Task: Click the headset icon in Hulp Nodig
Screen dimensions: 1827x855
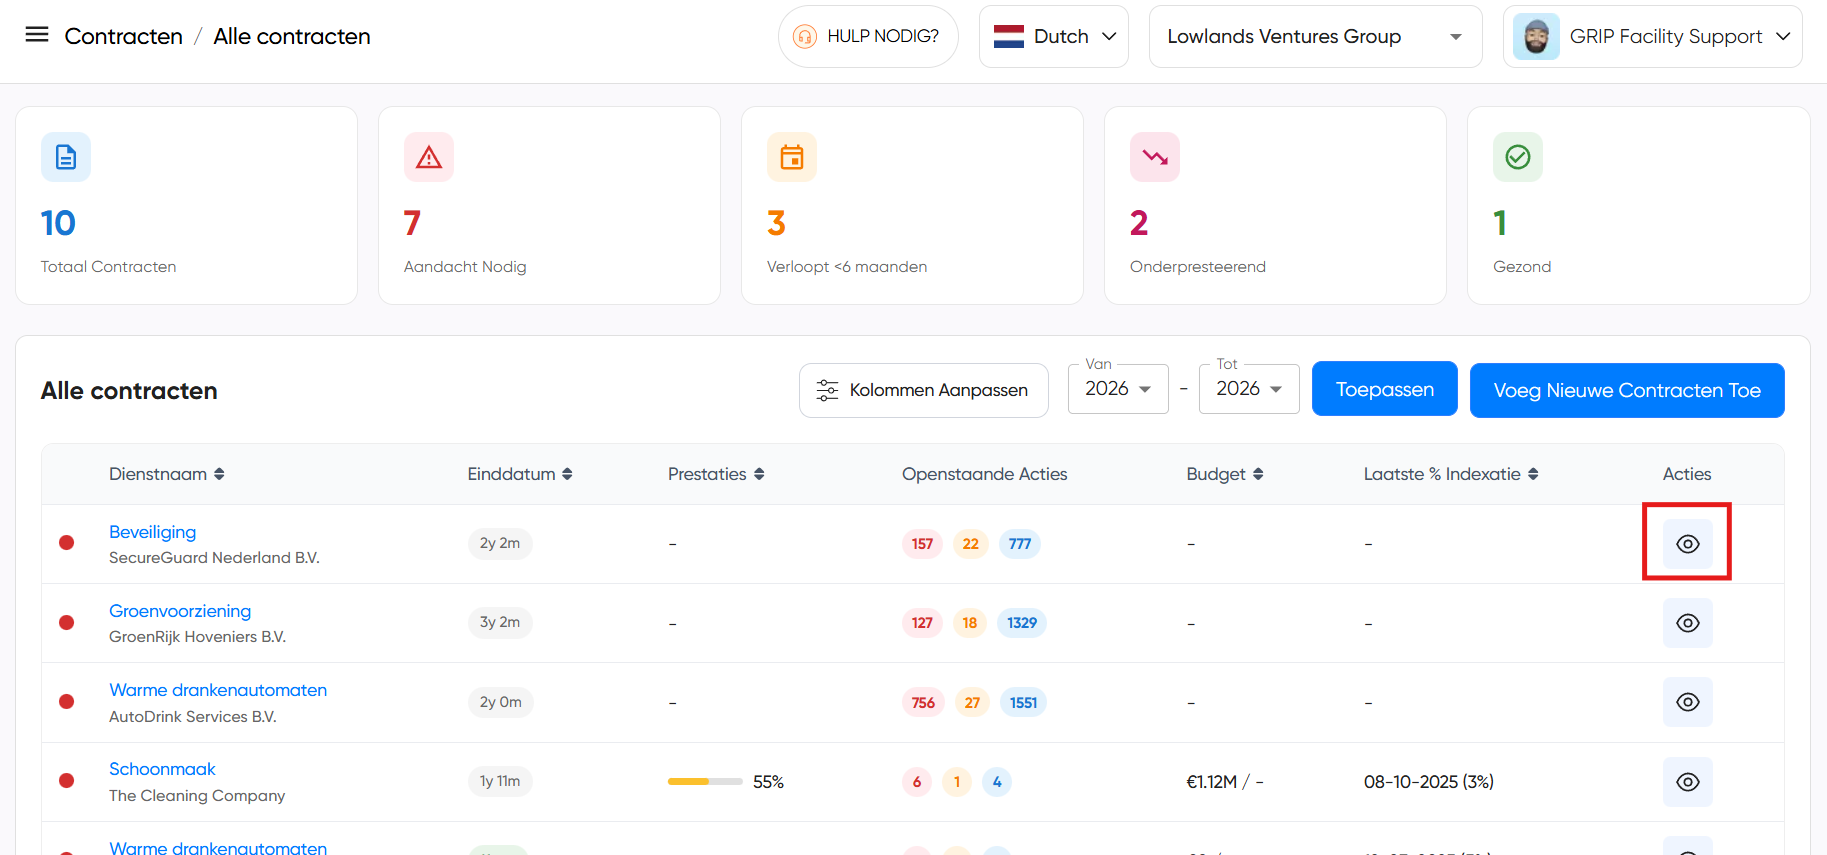Action: click(804, 37)
